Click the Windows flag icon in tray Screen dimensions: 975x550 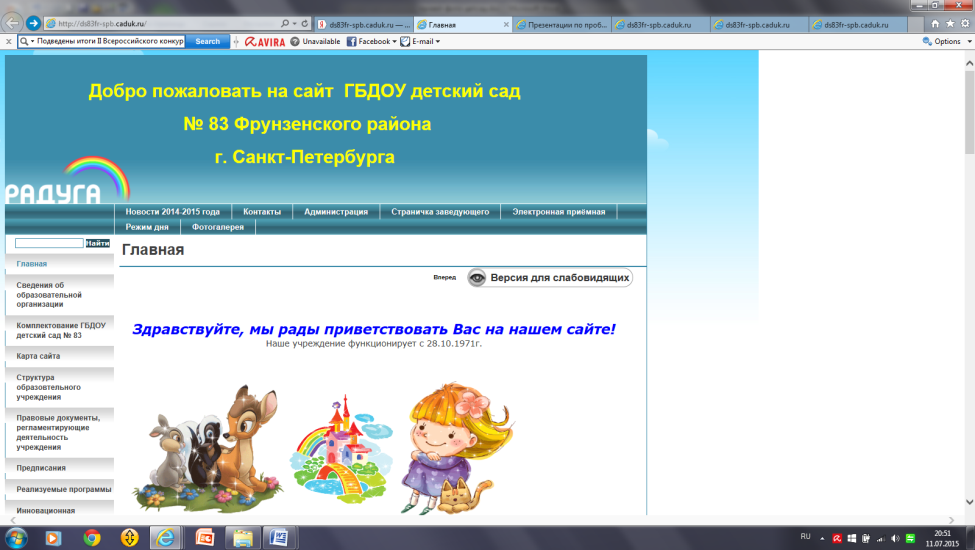click(x=852, y=539)
